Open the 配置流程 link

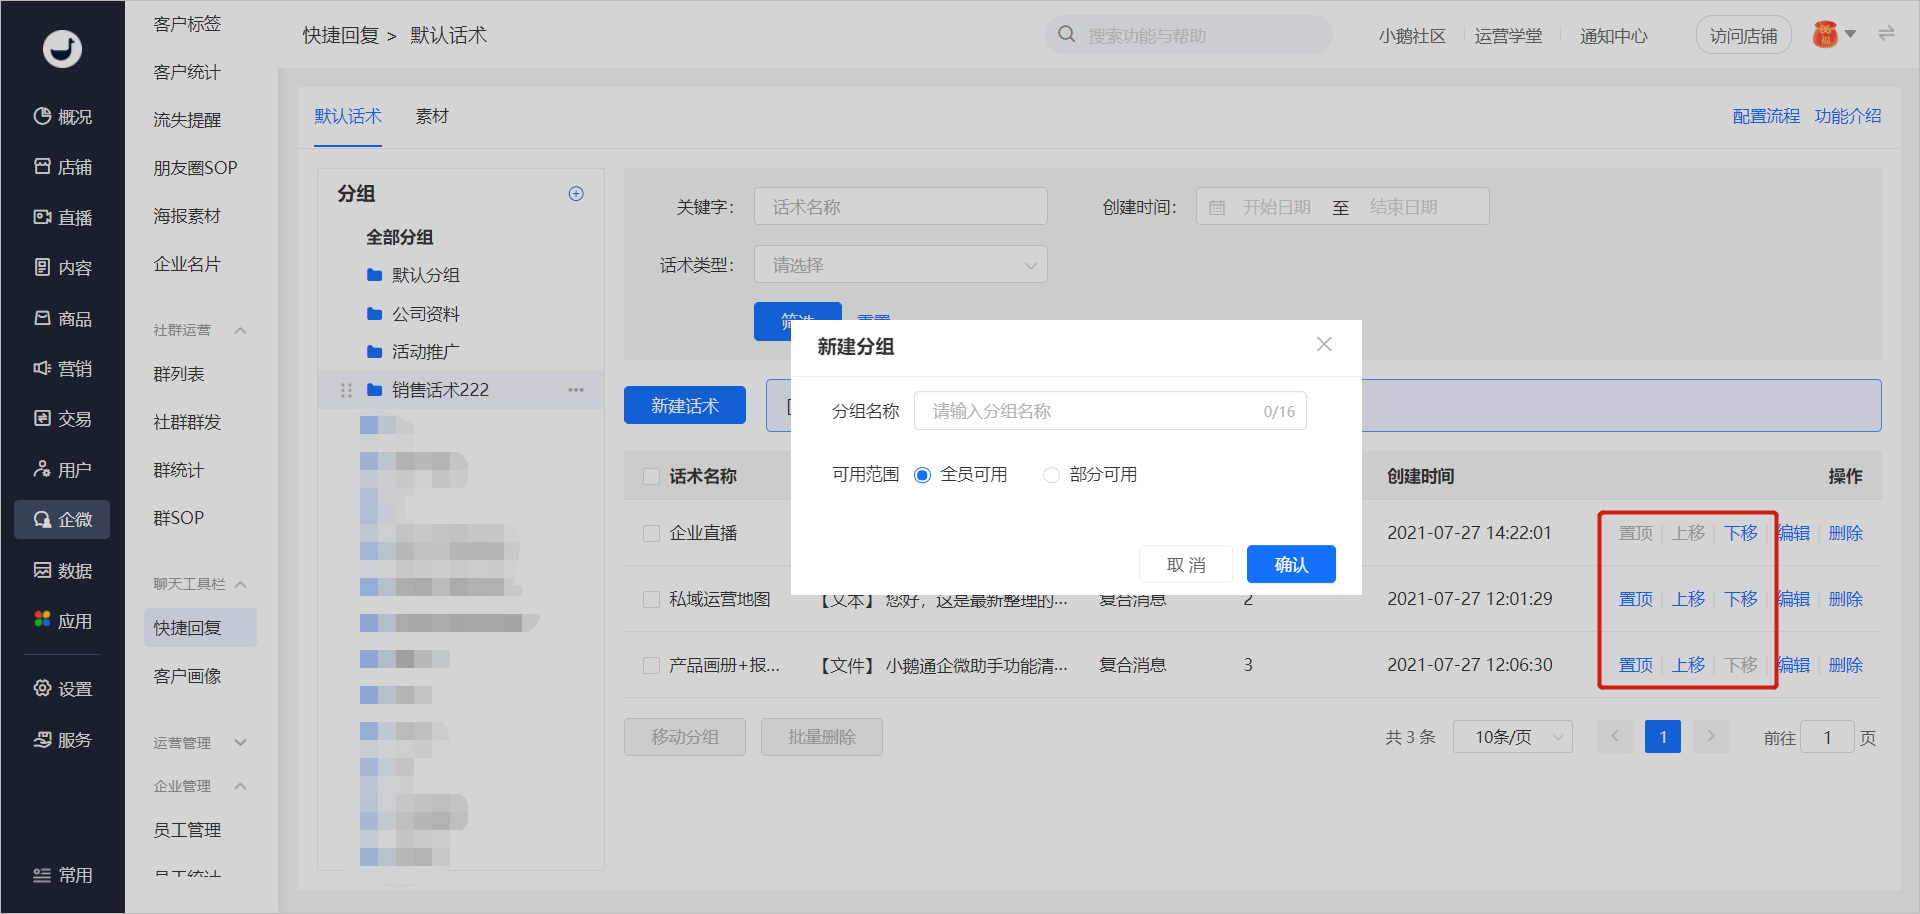1766,116
